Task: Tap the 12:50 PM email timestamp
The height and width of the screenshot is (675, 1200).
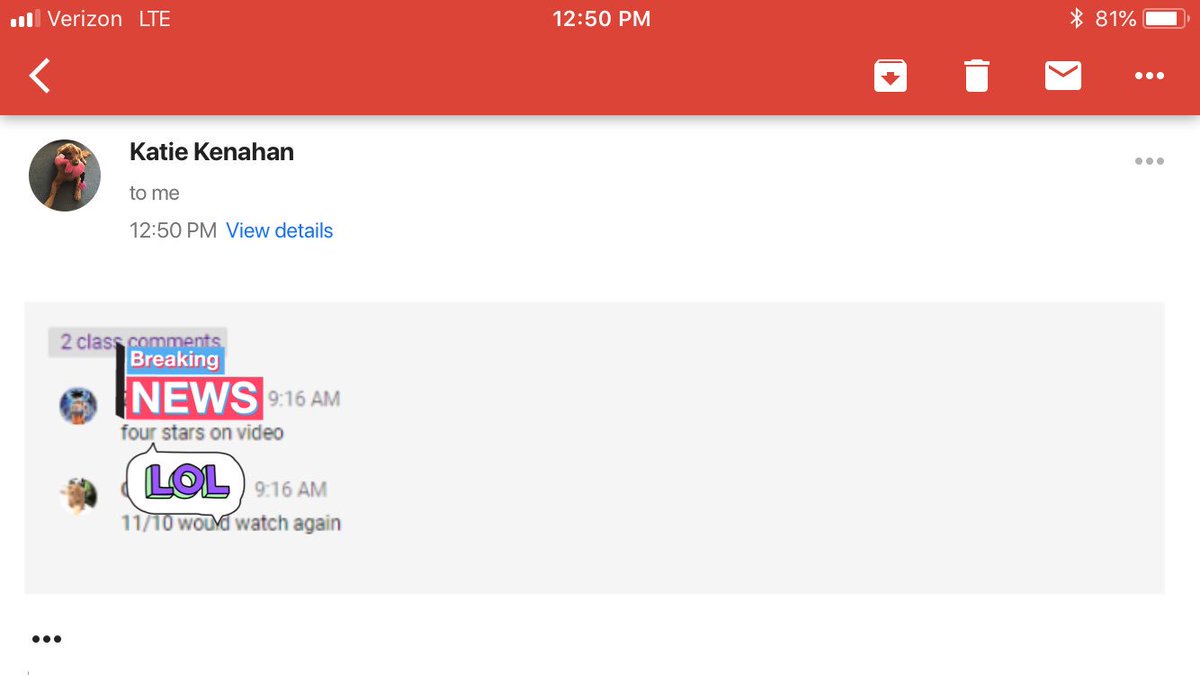Action: [173, 231]
